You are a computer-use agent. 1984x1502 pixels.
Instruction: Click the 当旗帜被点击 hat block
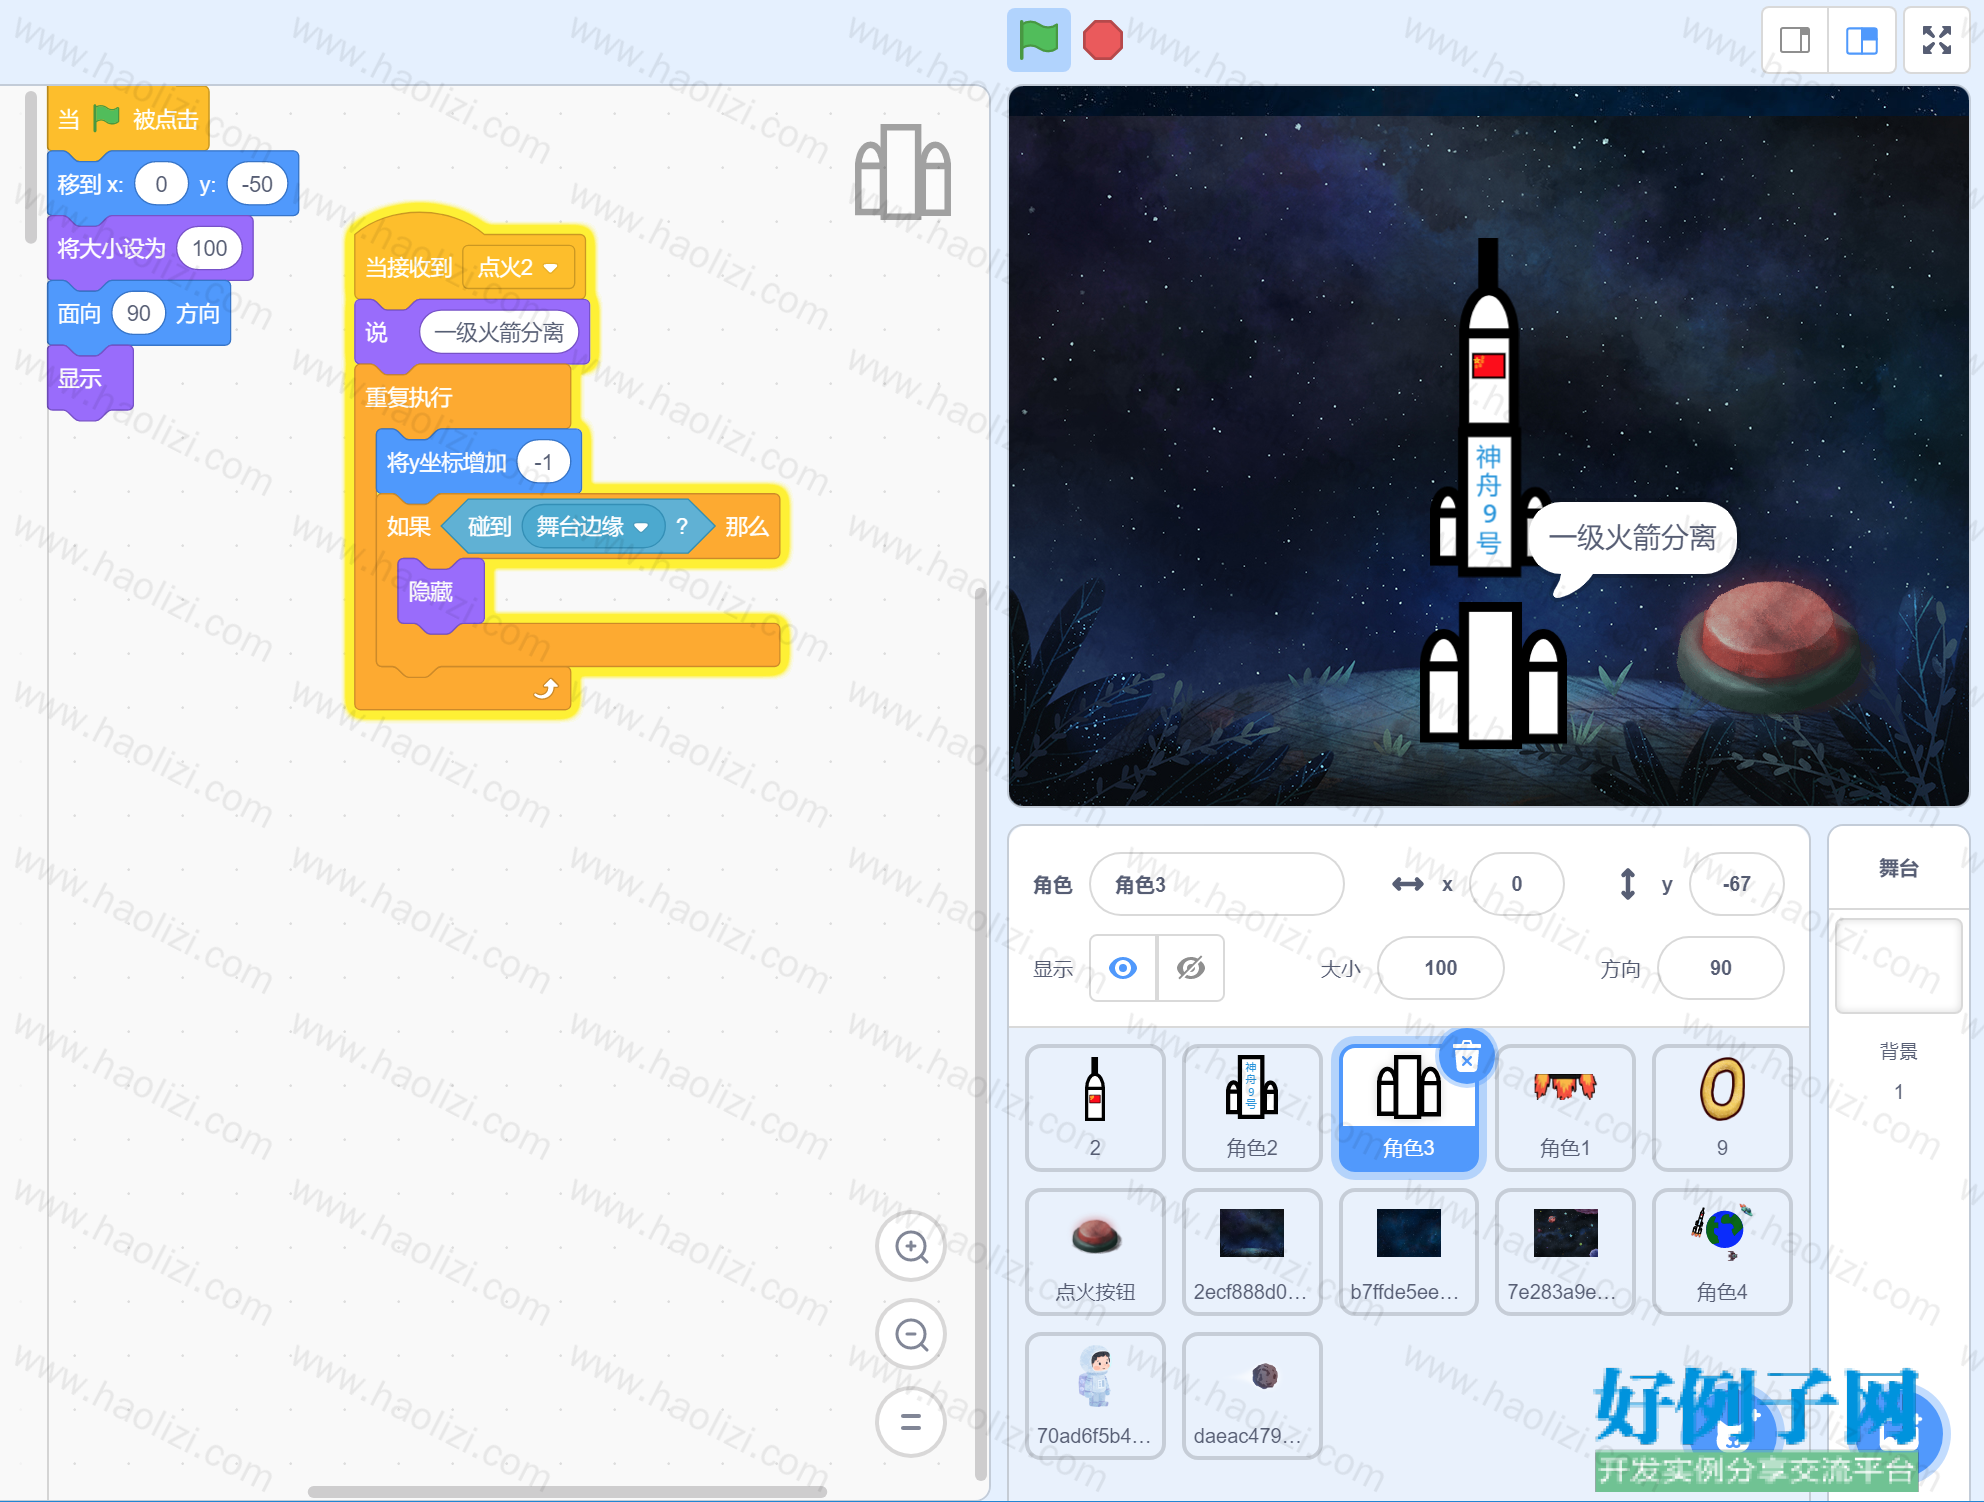click(x=128, y=120)
